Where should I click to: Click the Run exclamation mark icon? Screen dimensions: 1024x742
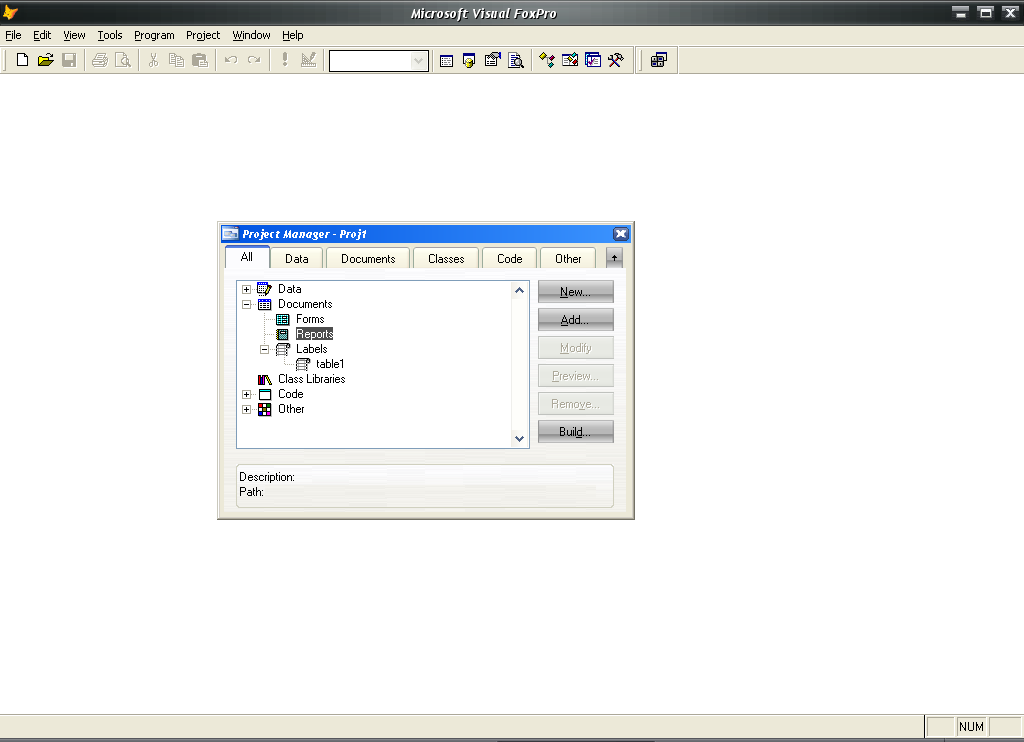[285, 60]
